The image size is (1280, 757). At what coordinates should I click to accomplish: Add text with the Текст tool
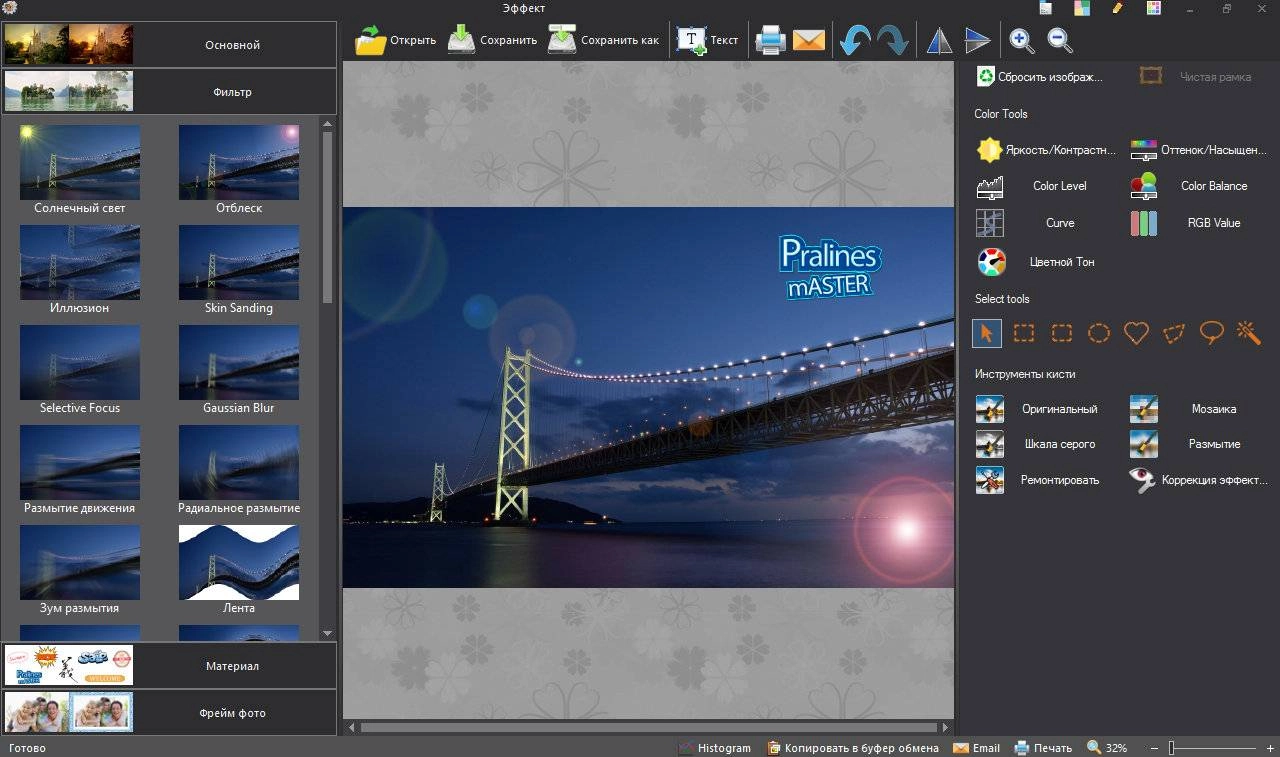tap(707, 40)
